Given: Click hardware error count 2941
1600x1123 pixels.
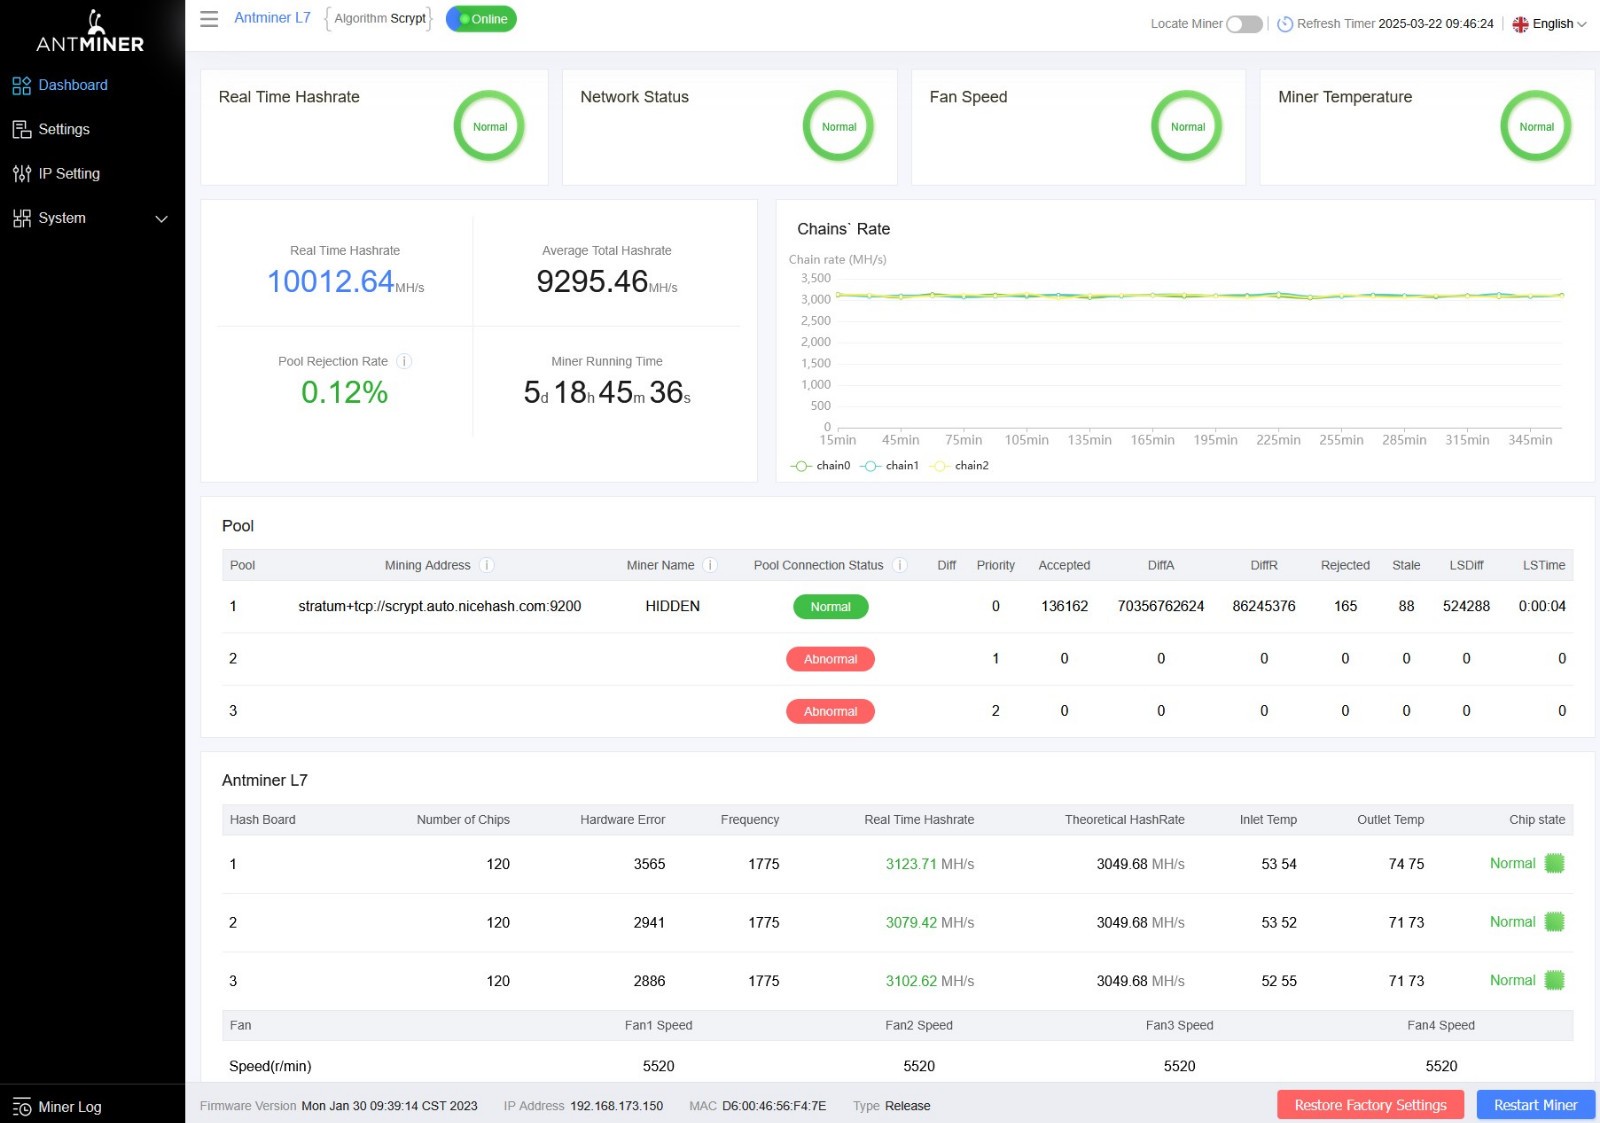Looking at the screenshot, I should pyautogui.click(x=649, y=923).
